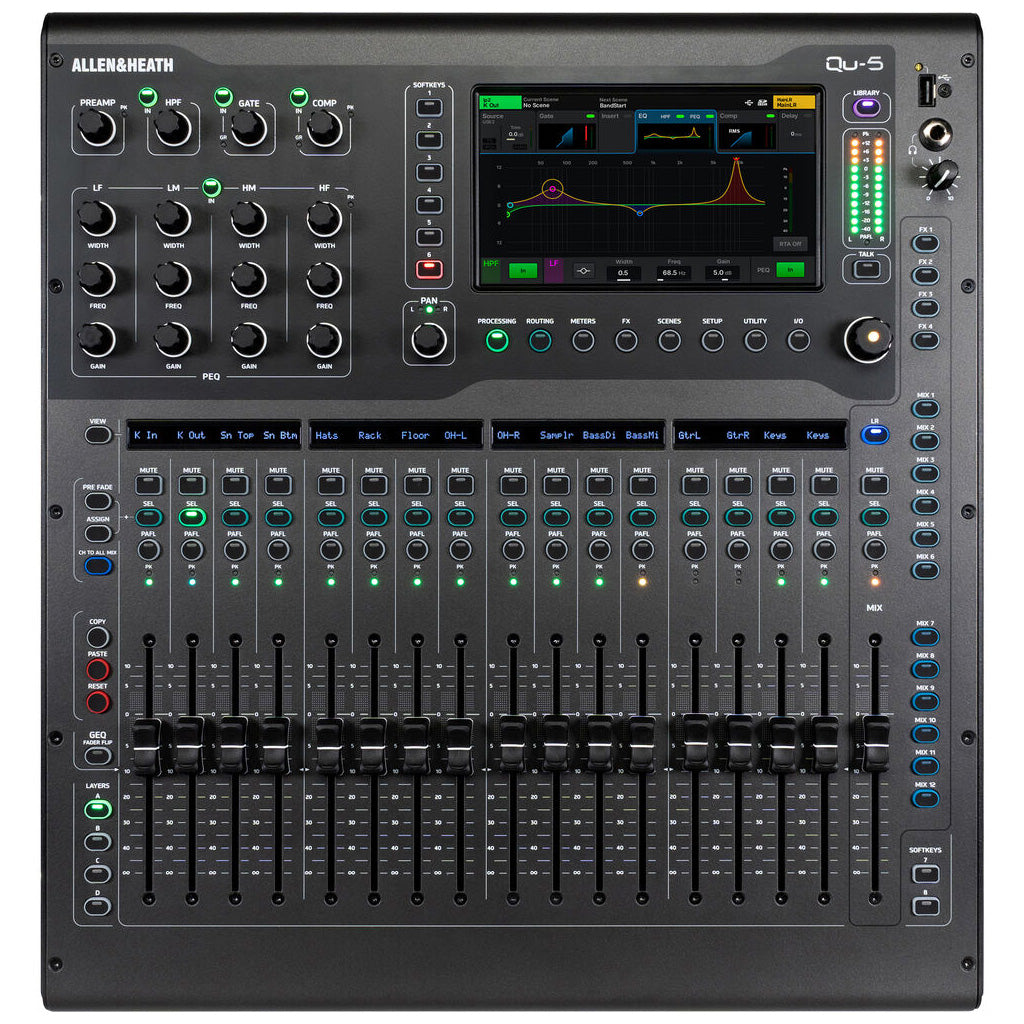
Task: Click the GtrR channel fader
Action: tap(738, 742)
